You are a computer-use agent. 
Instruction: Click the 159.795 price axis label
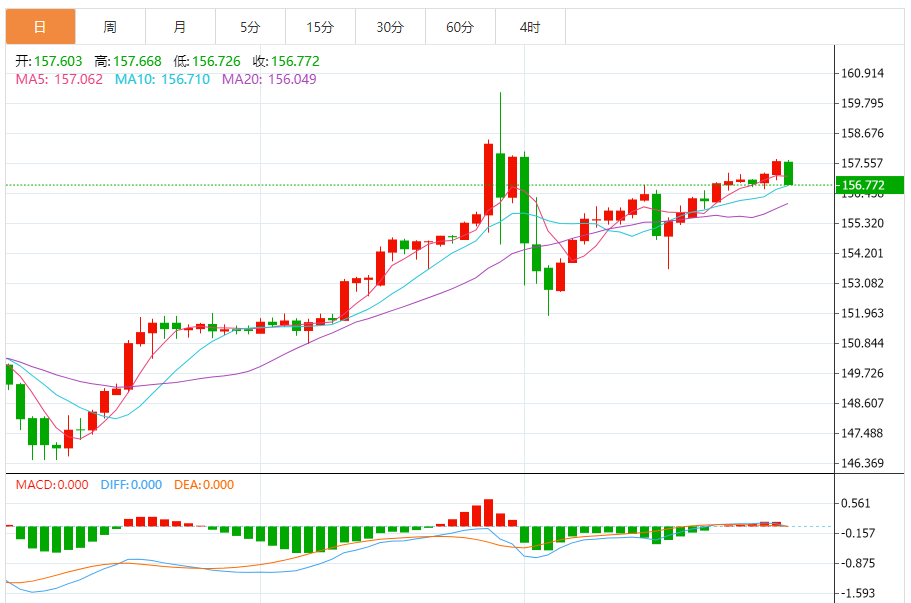863,103
